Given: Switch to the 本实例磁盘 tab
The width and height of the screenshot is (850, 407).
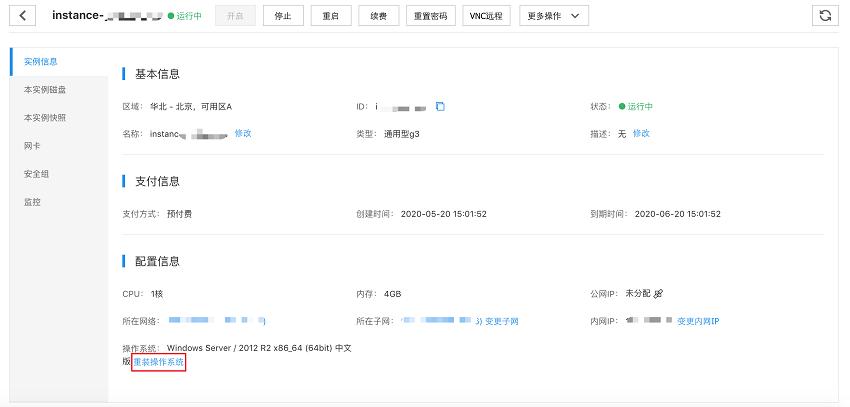Looking at the screenshot, I should coord(45,90).
